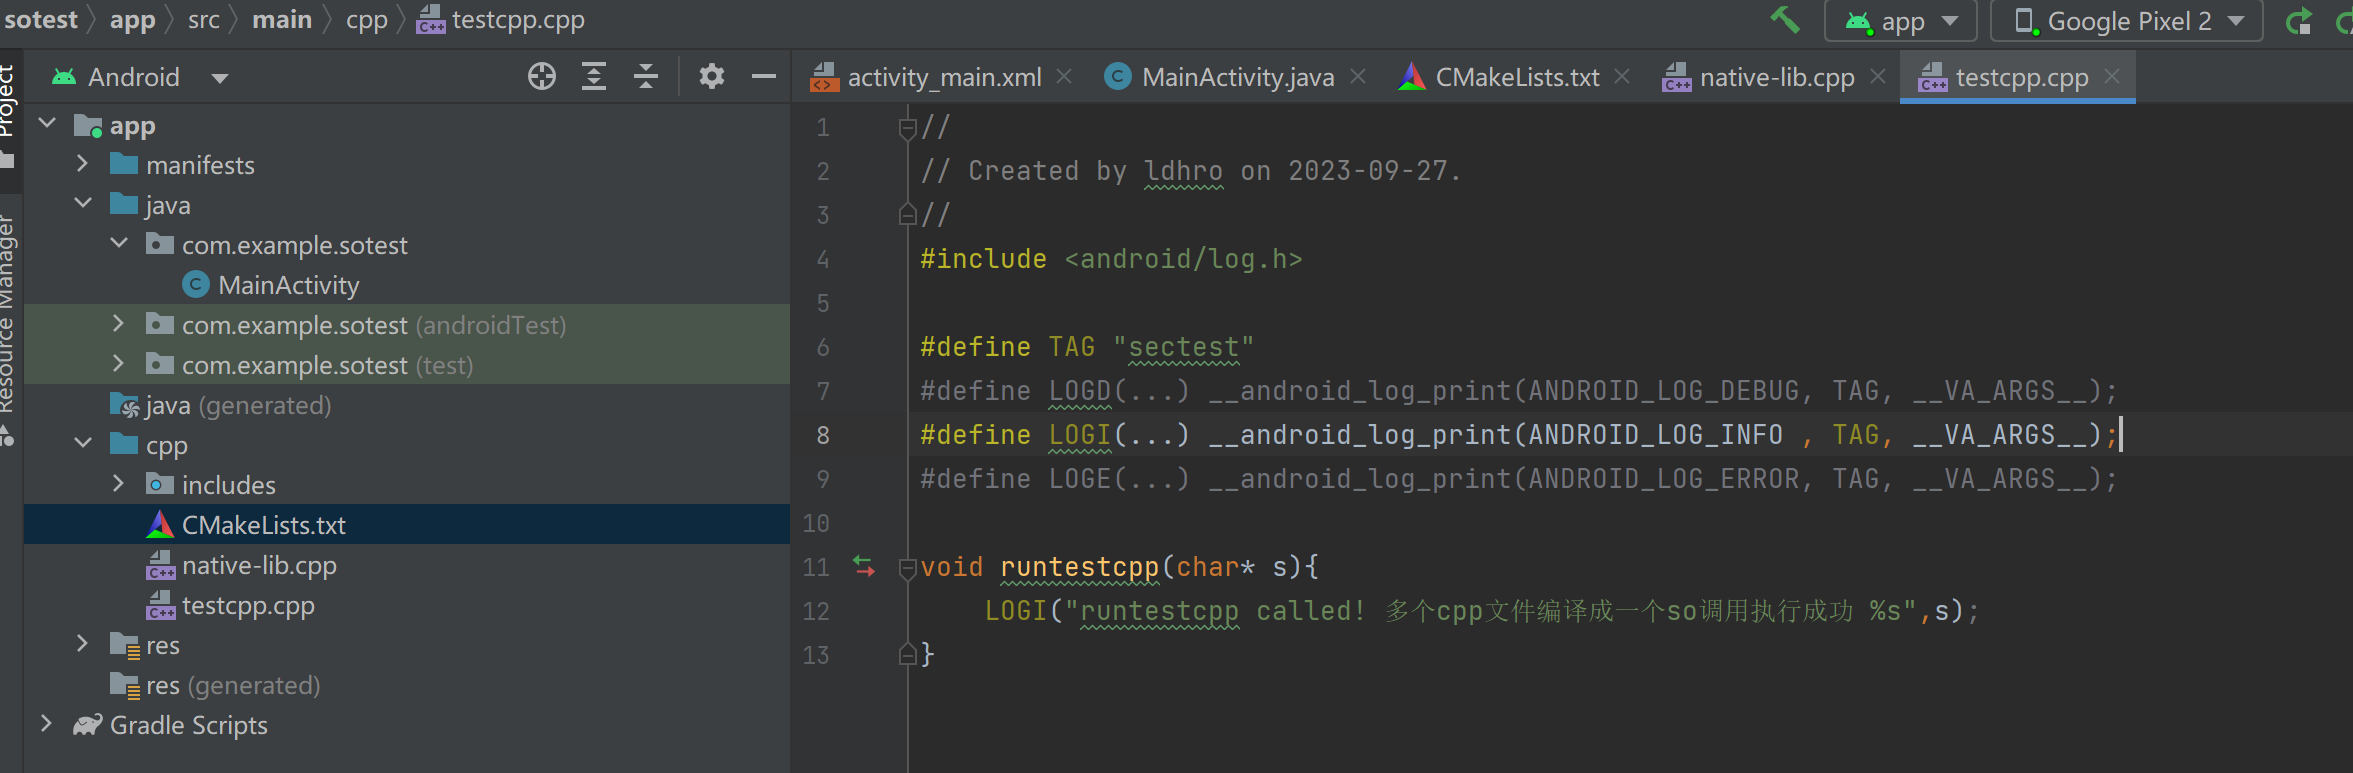Expand the manifests folder
The image size is (2353, 773).
click(82, 164)
